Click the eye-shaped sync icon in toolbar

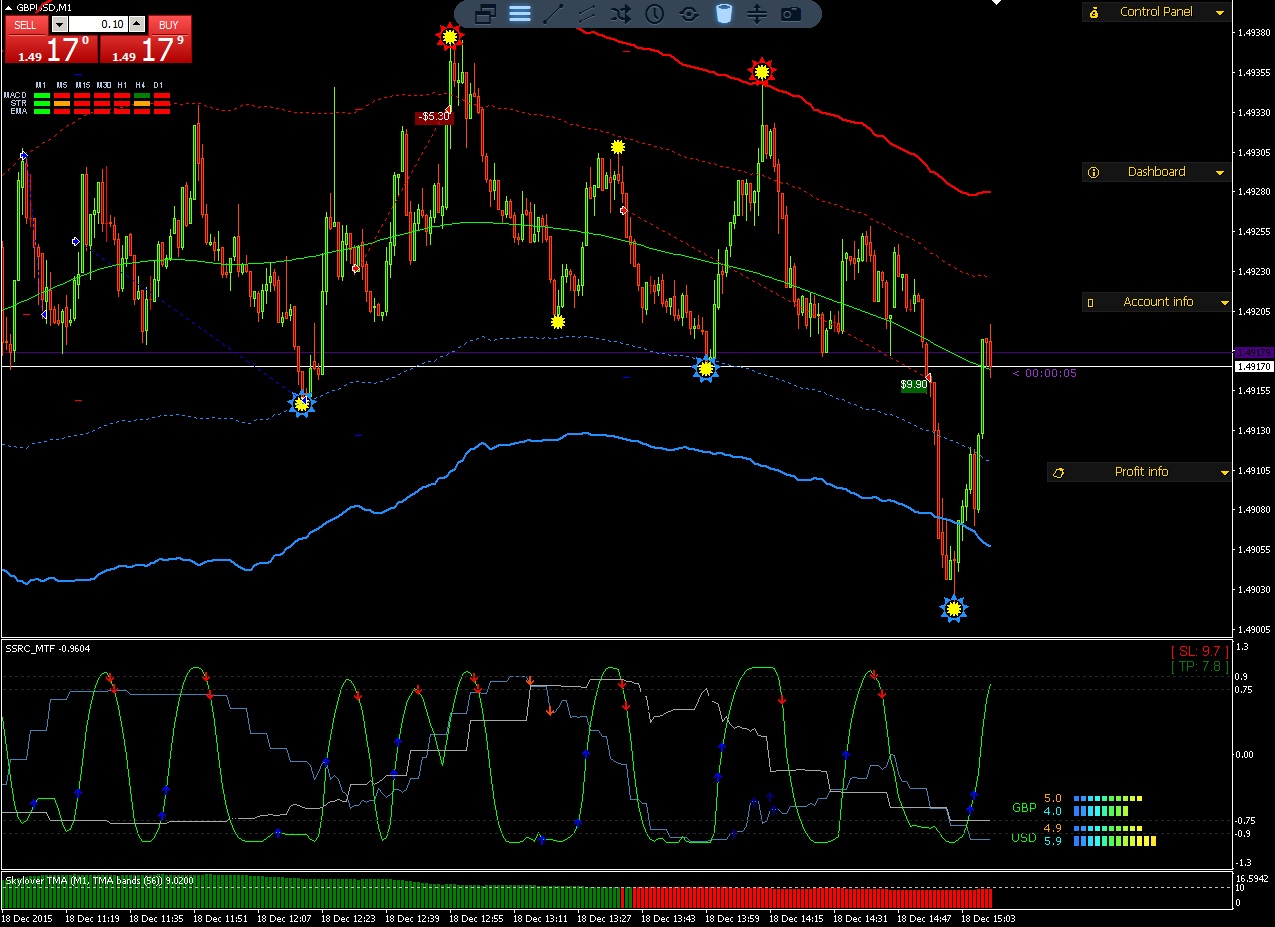pyautogui.click(x=689, y=14)
